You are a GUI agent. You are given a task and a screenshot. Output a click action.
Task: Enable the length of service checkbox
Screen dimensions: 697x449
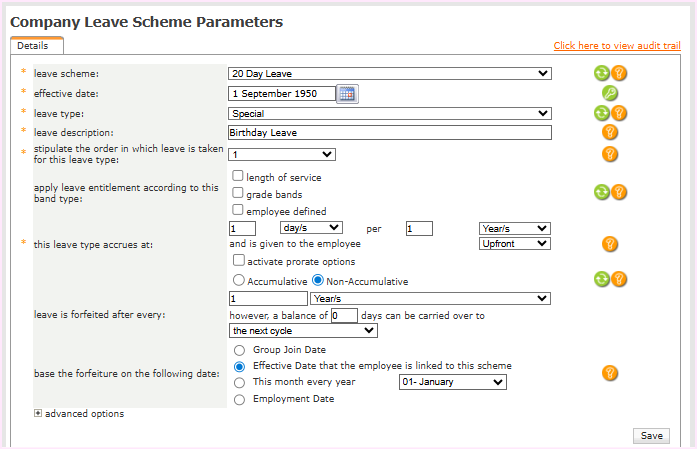[238, 176]
